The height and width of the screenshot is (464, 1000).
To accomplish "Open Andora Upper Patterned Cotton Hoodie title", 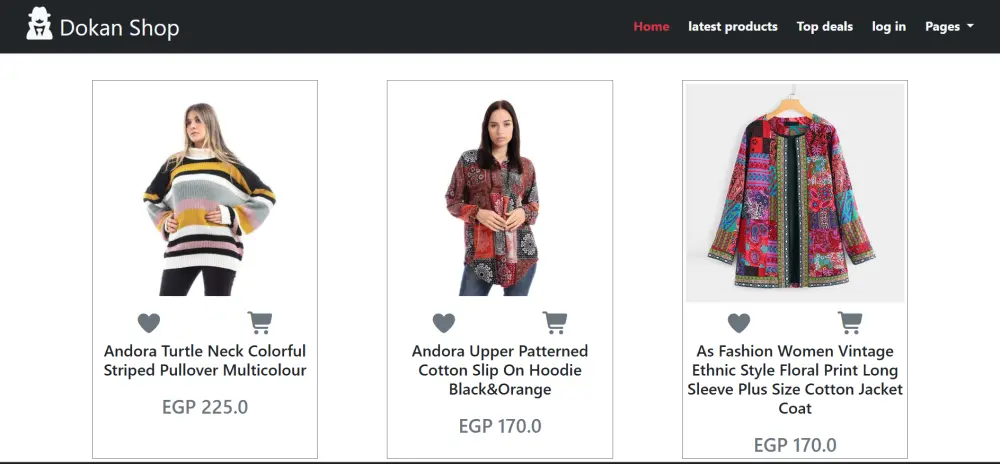I will point(500,370).
